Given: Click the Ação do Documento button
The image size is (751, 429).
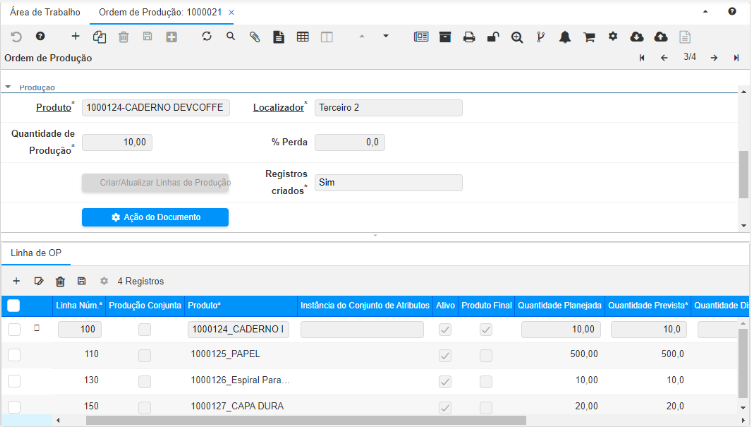Looking at the screenshot, I should click(x=155, y=217).
